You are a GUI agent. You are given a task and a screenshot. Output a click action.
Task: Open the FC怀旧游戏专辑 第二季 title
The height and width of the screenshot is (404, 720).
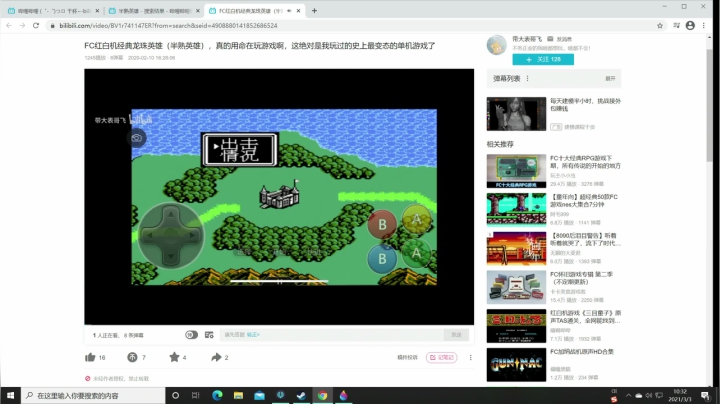[x=581, y=278]
